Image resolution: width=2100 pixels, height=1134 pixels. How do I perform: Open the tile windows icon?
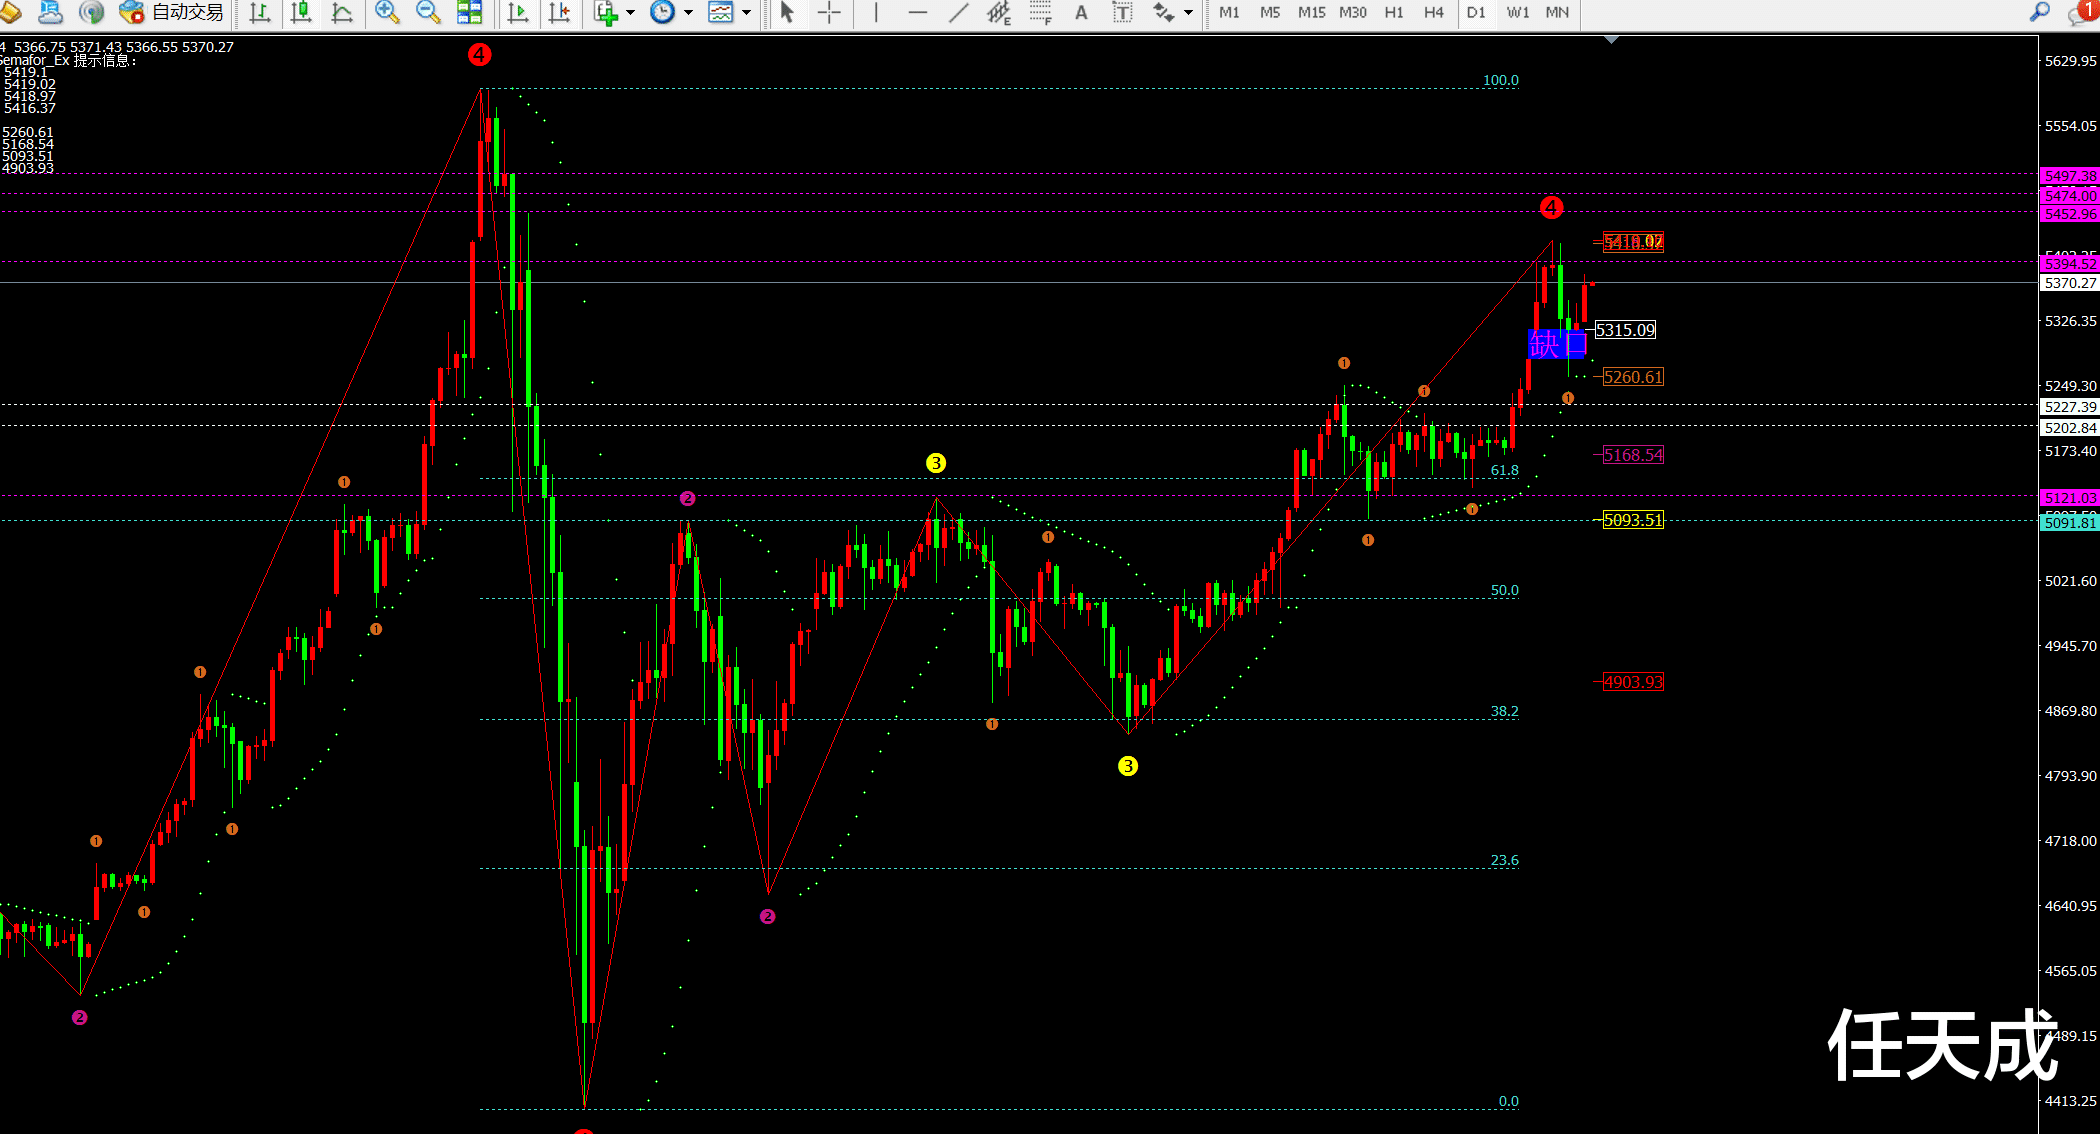point(469,12)
